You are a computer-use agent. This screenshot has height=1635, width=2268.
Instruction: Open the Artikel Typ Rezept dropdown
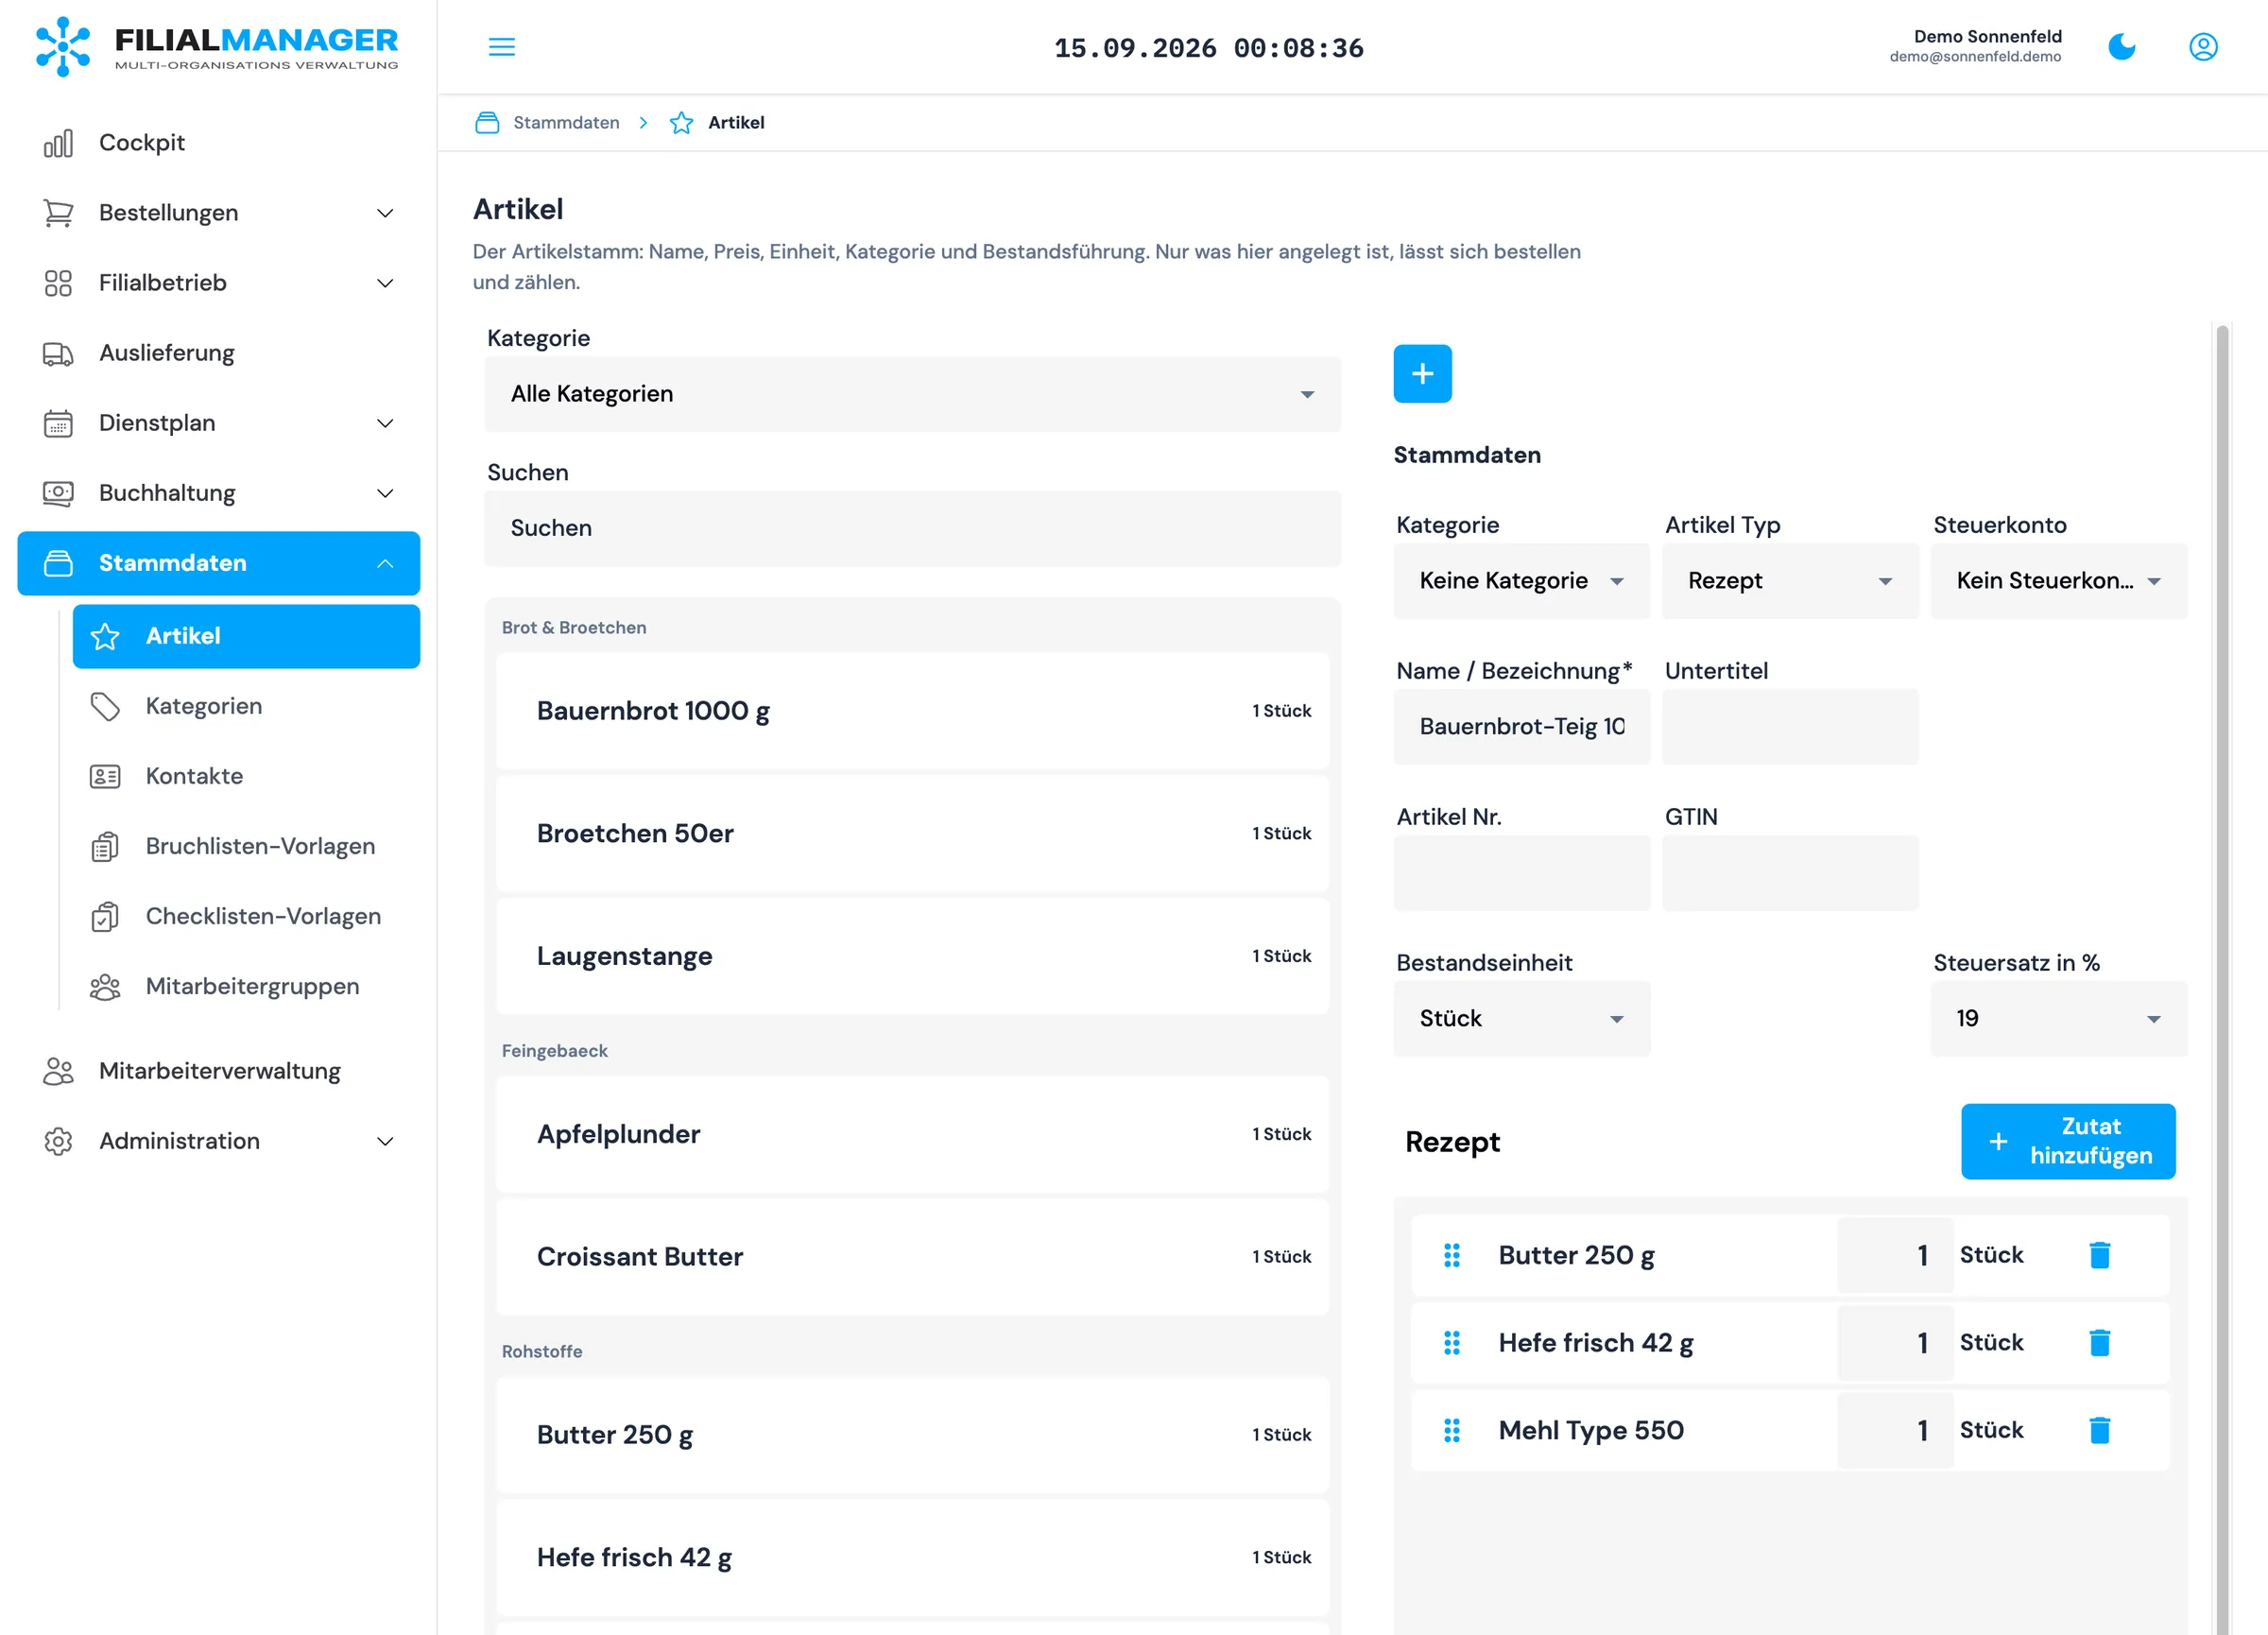point(1789,581)
